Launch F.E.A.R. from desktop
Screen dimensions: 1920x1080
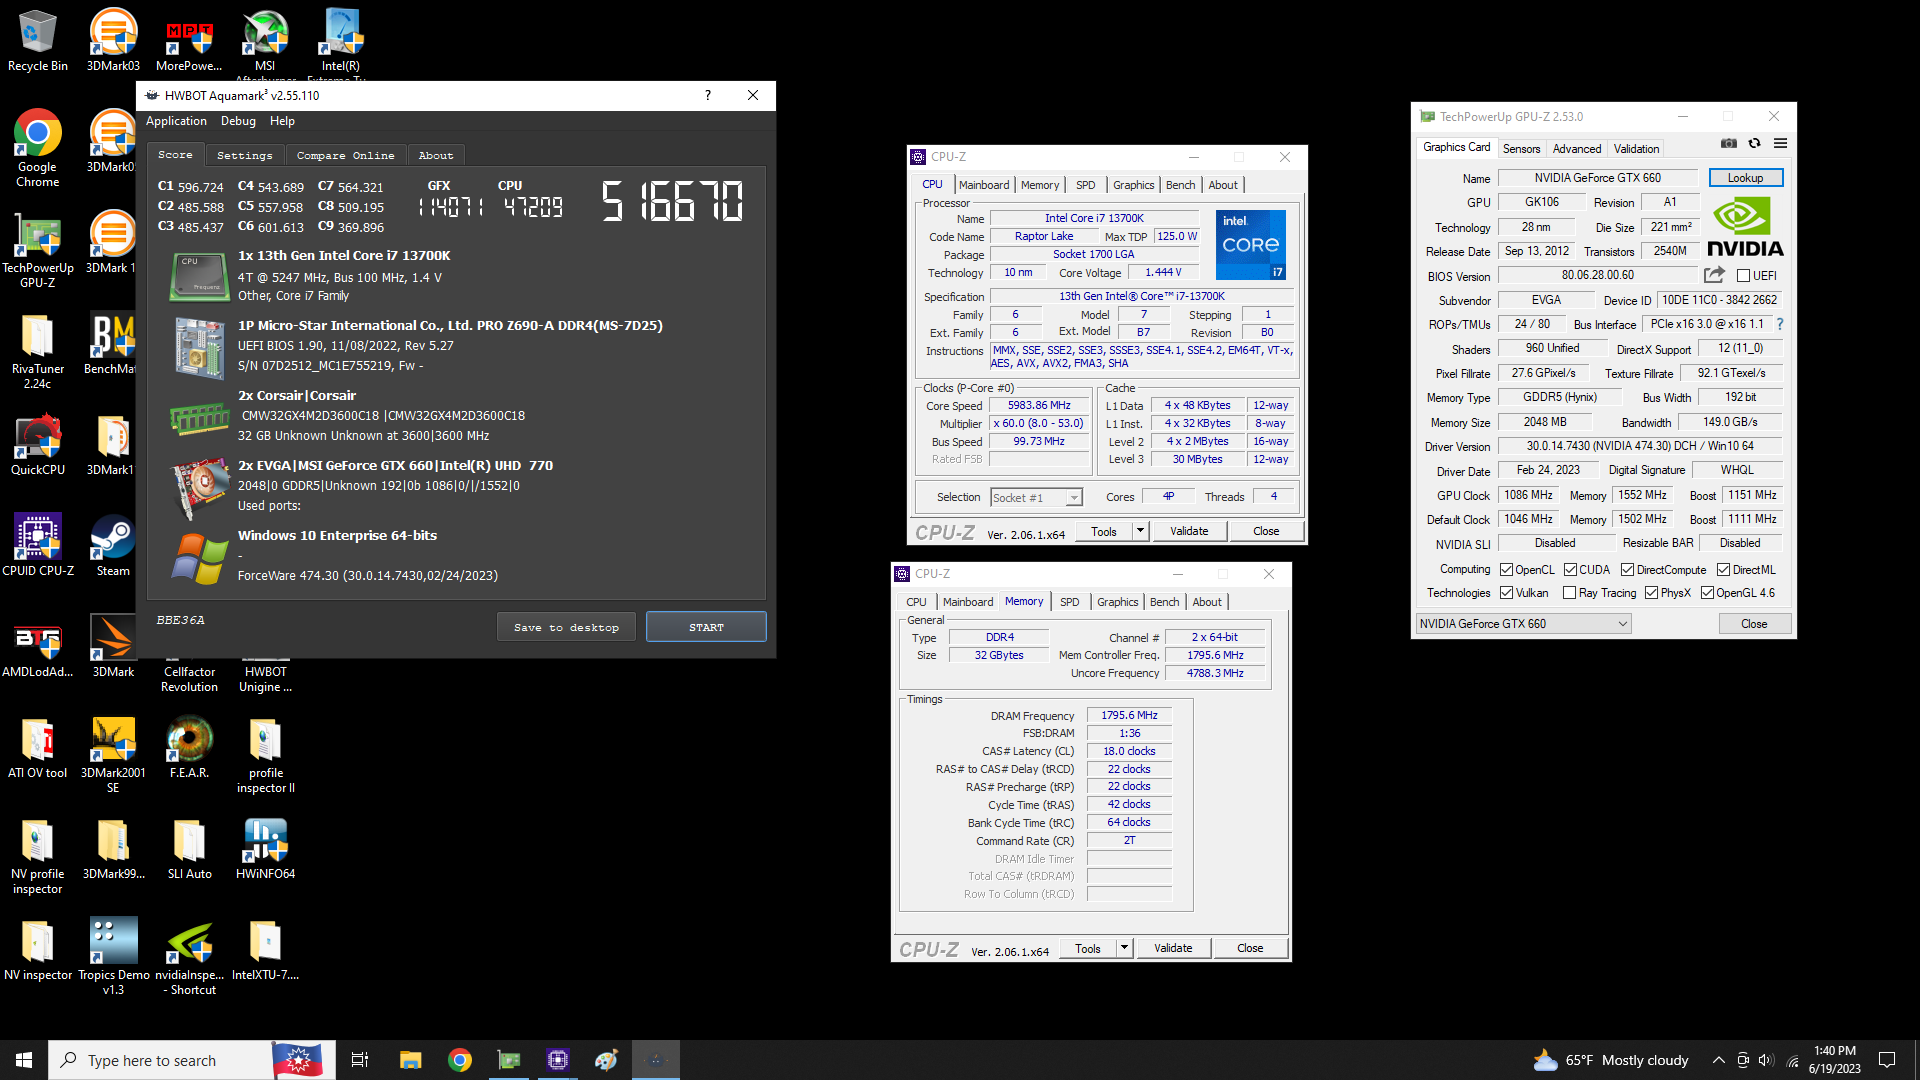[x=189, y=747]
